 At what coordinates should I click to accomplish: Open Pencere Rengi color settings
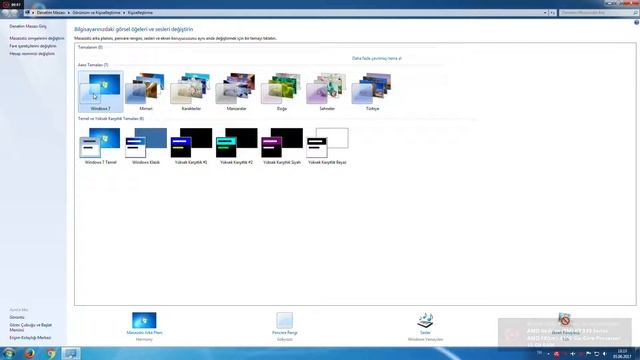click(x=284, y=326)
